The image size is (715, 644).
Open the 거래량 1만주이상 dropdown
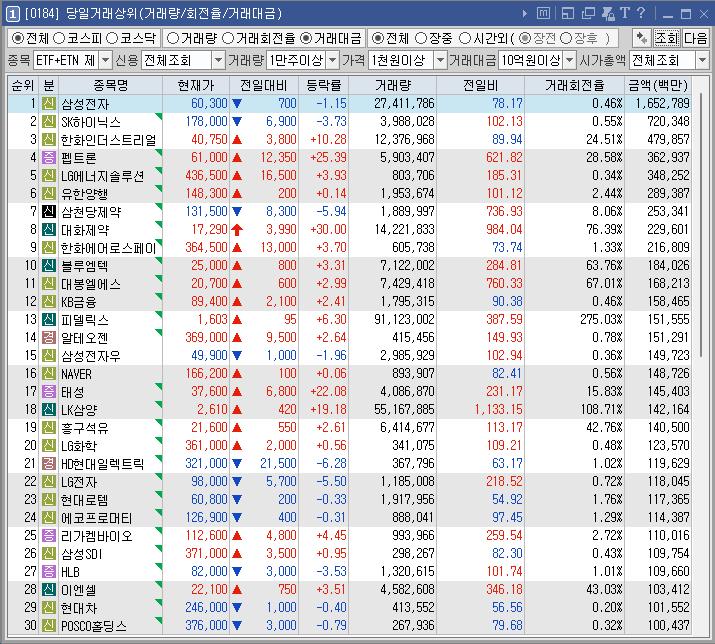click(333, 60)
